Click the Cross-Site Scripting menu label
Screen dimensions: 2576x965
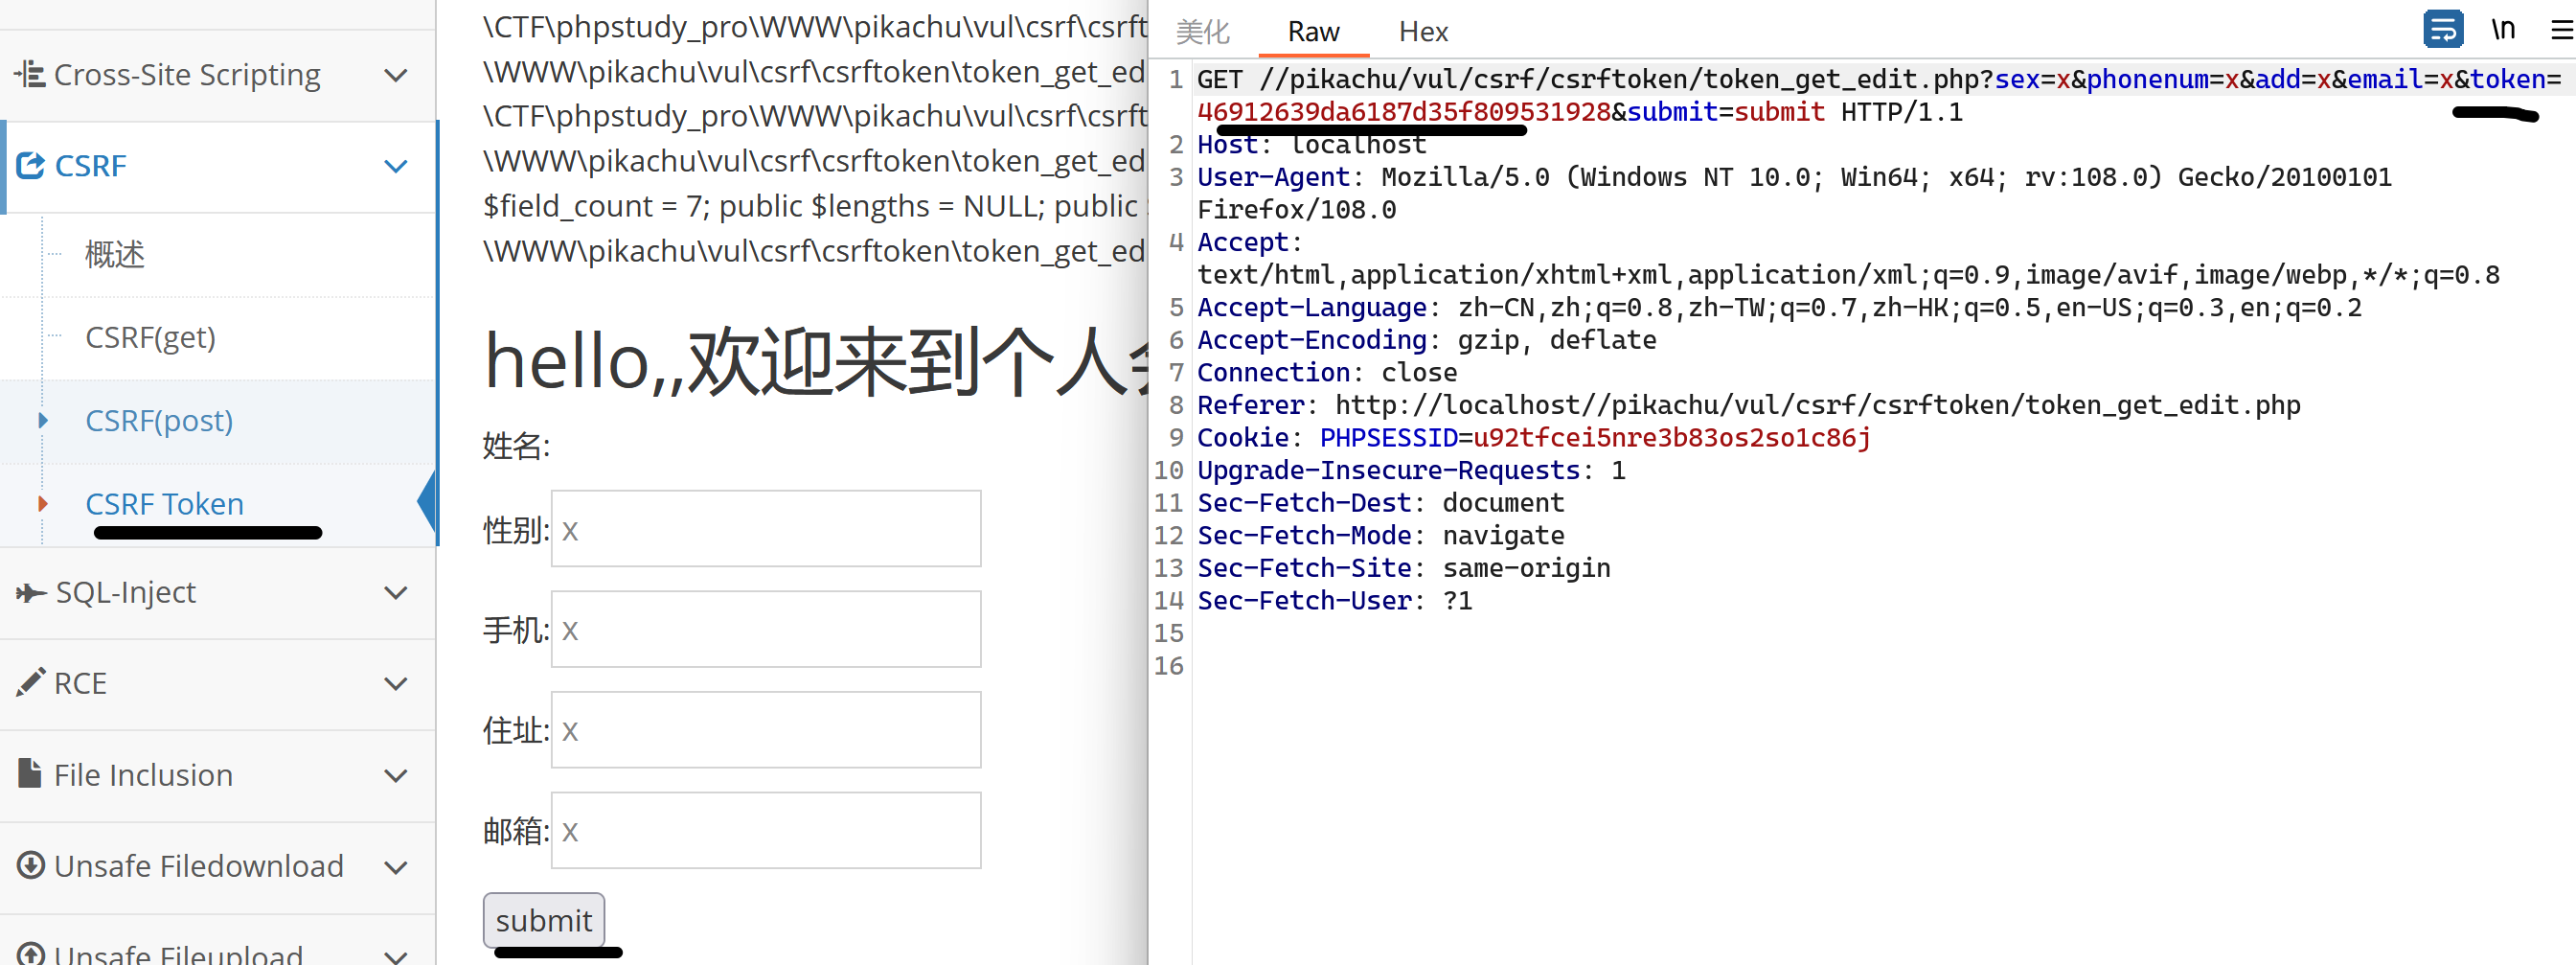click(187, 74)
